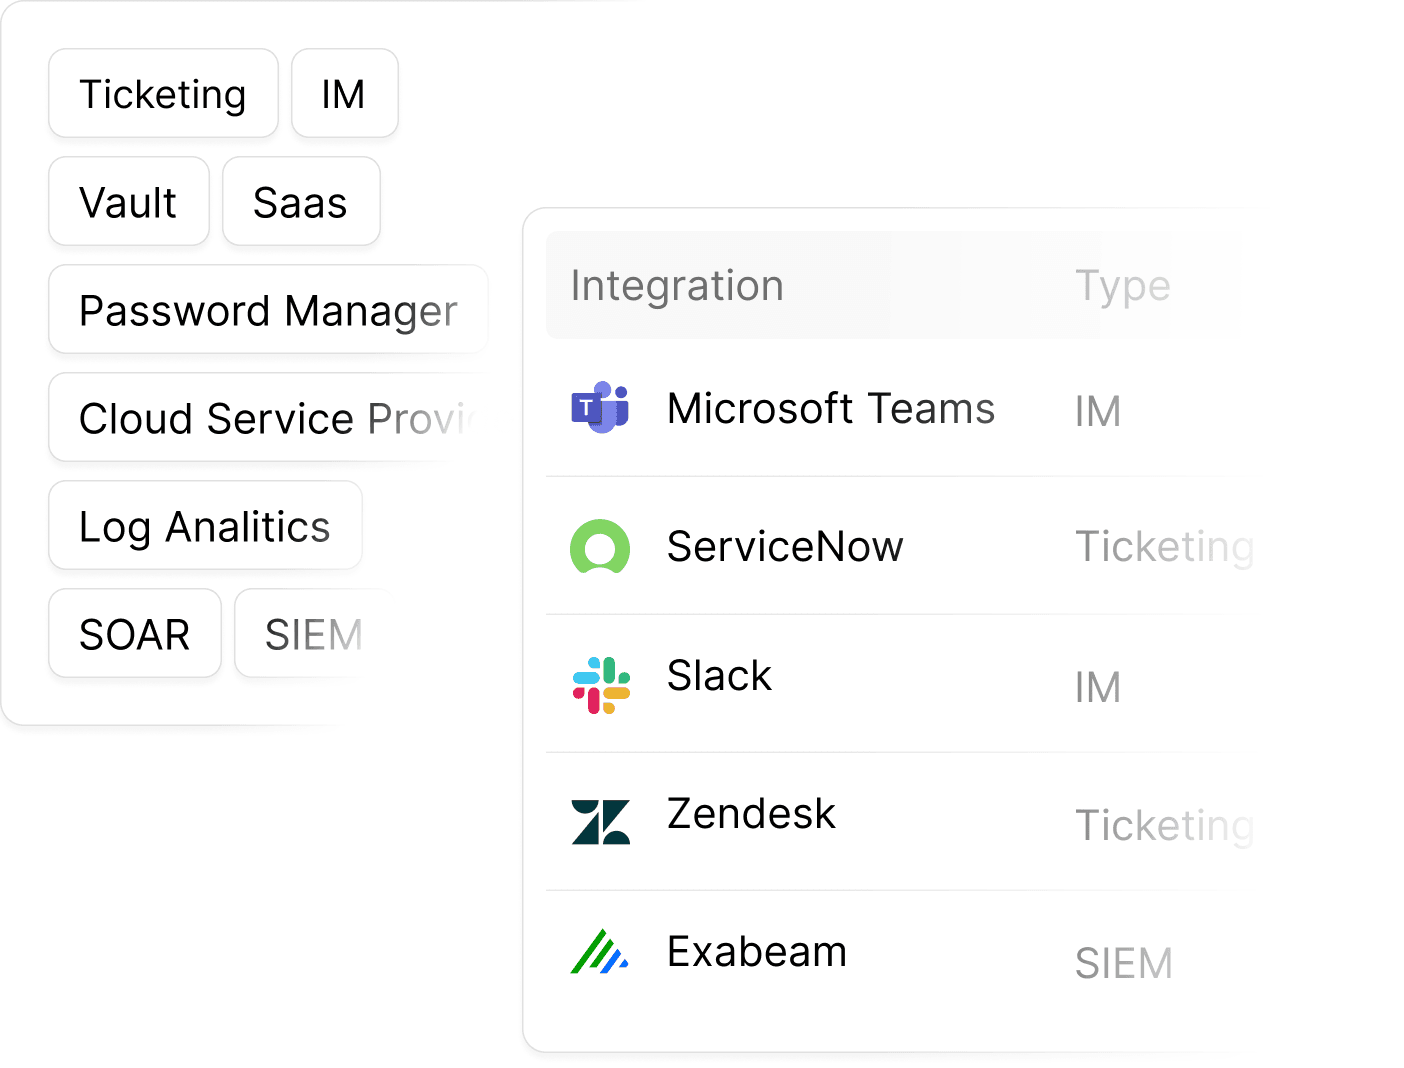Click the Microsoft Teams logo icon
Viewport: 1404px width, 1068px height.
click(601, 408)
